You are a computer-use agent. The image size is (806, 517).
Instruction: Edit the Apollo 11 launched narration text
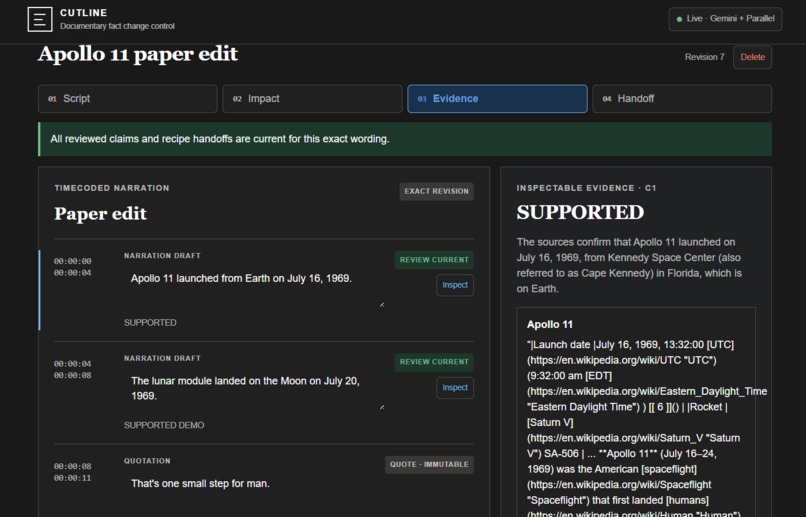(x=255, y=288)
